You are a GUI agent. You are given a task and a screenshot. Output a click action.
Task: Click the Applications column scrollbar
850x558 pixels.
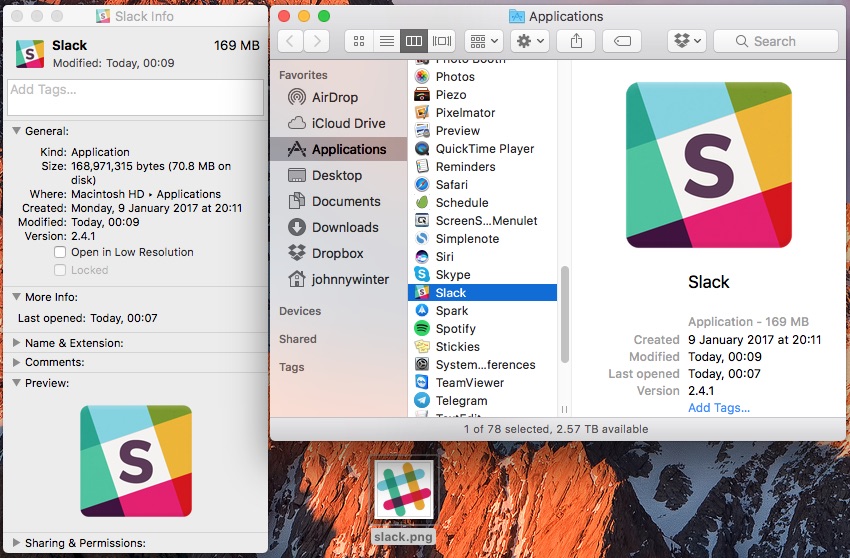(564, 315)
